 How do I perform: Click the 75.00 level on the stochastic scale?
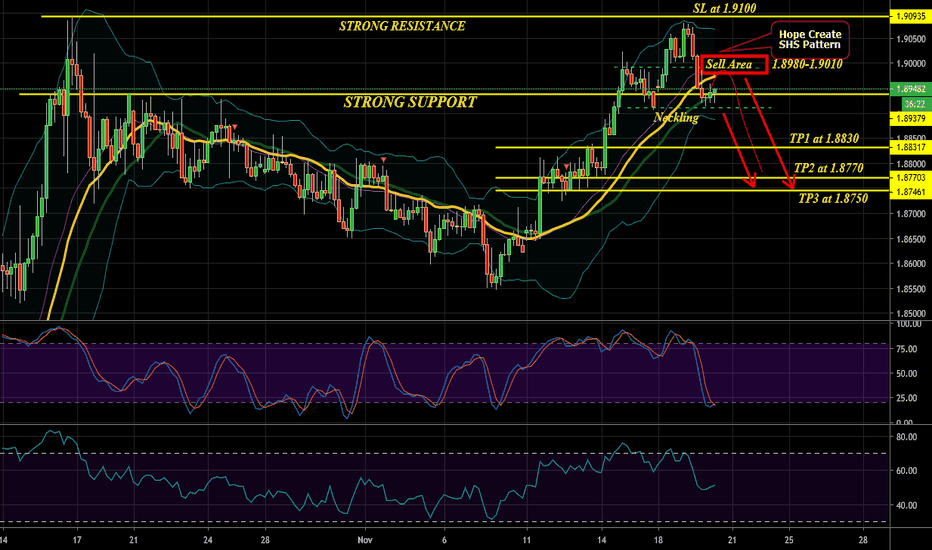coord(909,349)
